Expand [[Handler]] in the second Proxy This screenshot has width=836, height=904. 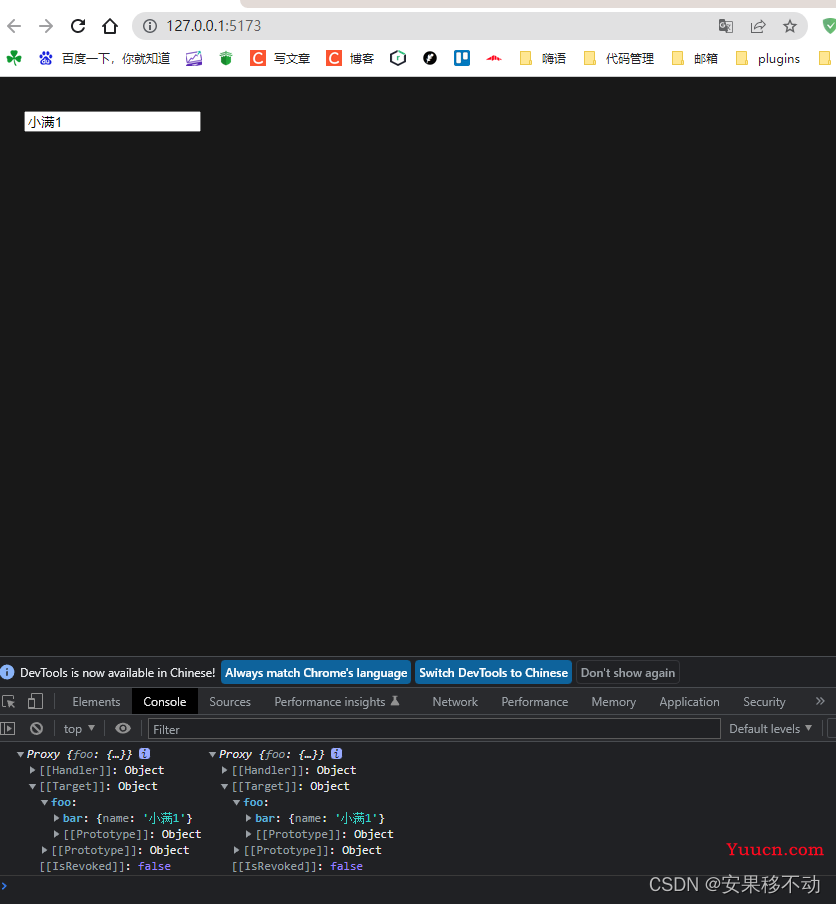click(x=224, y=770)
